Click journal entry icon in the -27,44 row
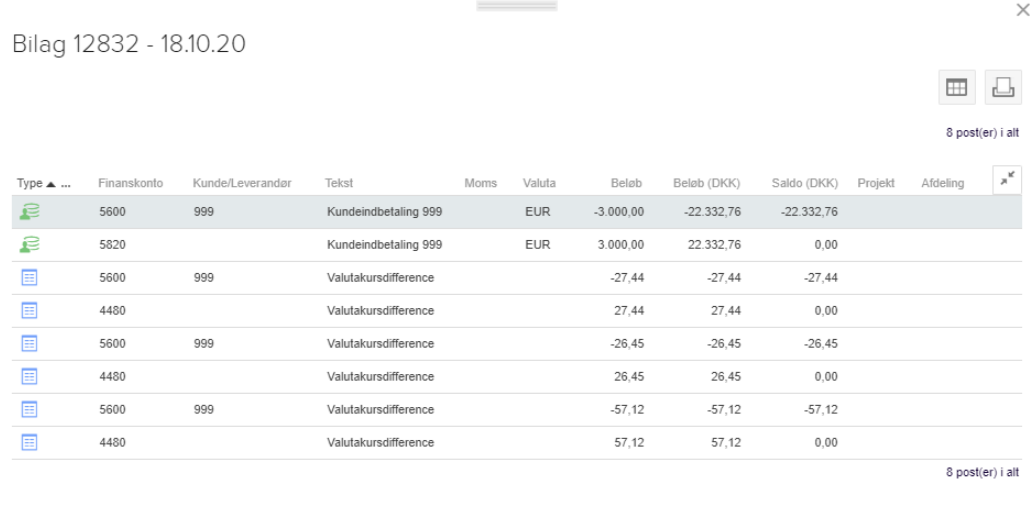Screen dimensions: 1033x526 29,278
